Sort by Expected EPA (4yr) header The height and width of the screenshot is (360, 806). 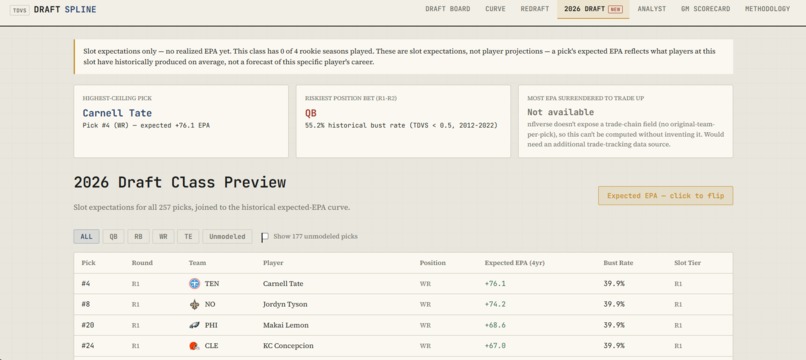click(x=515, y=263)
